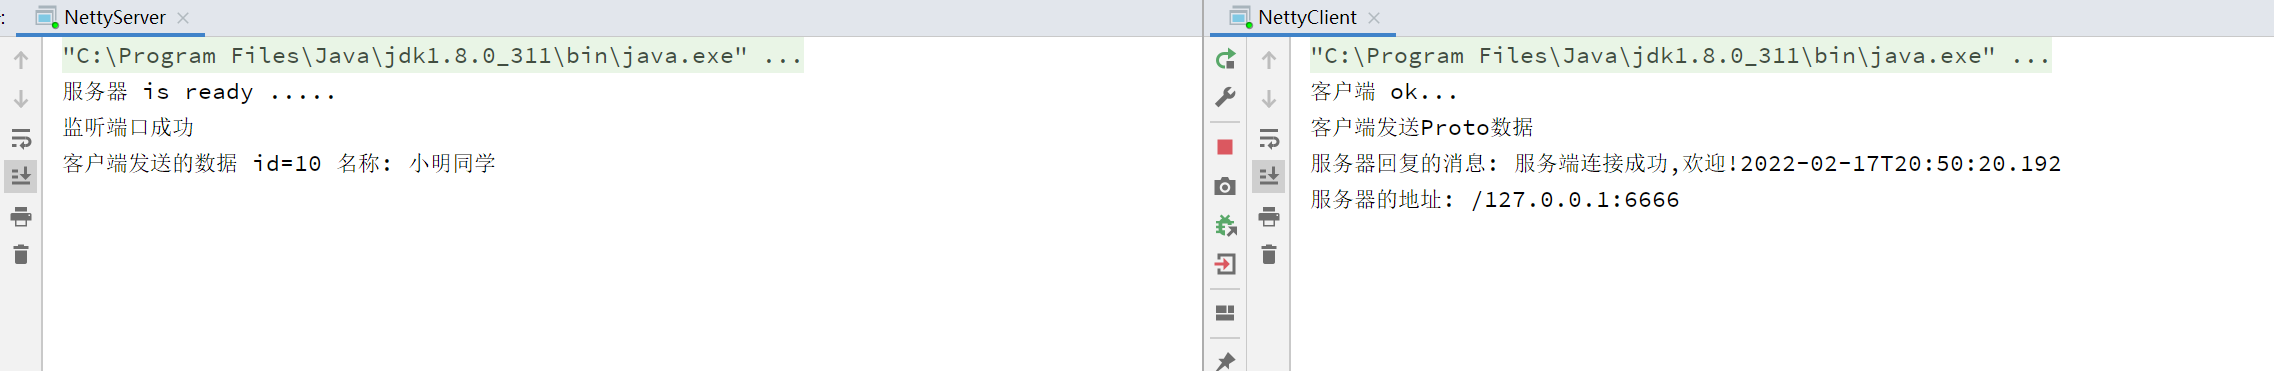Screen dimensions: 2274x371
Task: Click the java.exe command line in NettyServer console
Action: point(432,56)
